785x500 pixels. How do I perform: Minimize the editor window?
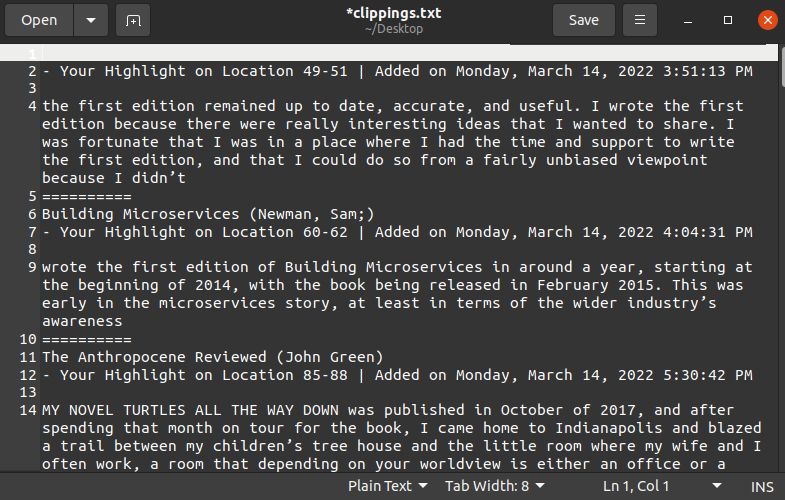point(688,21)
